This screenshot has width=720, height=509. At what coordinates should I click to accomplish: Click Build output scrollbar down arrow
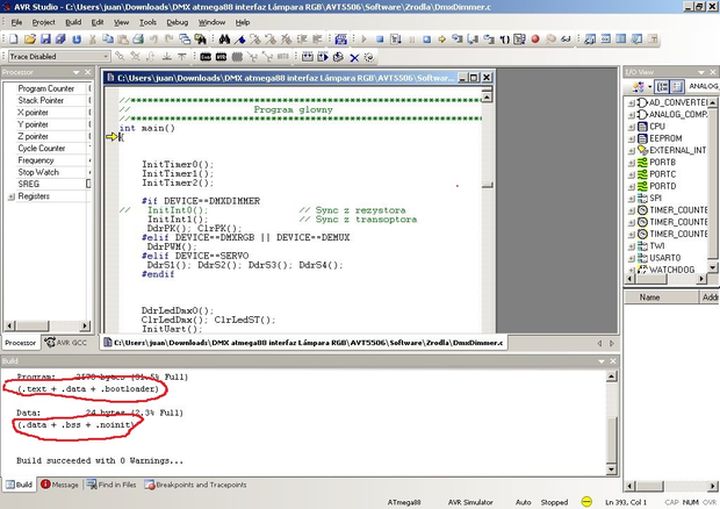click(x=611, y=469)
